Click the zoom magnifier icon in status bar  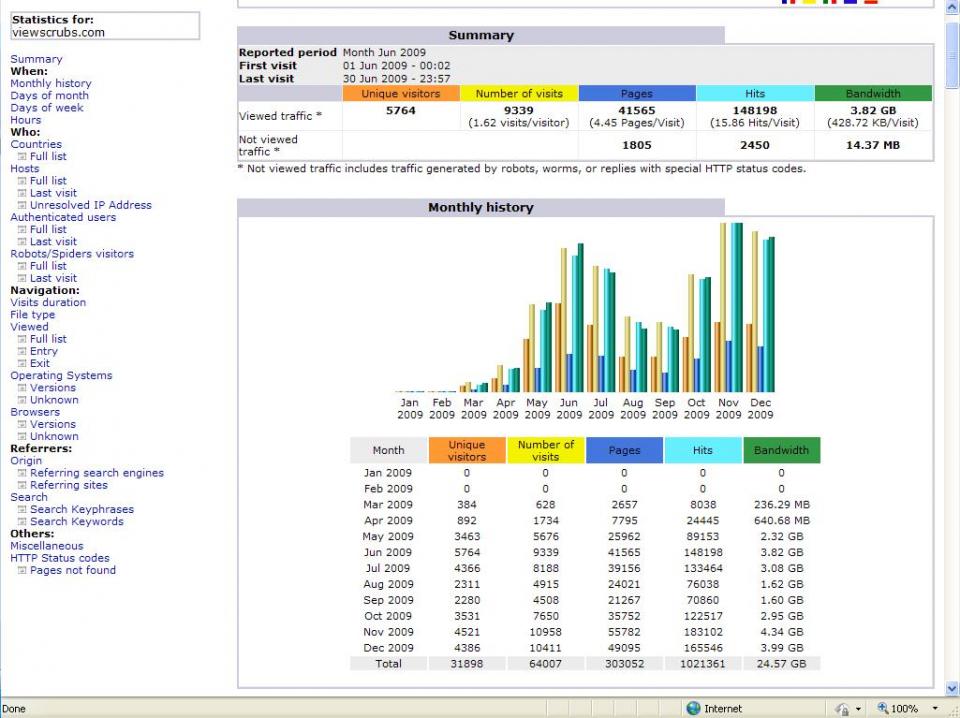(882, 708)
